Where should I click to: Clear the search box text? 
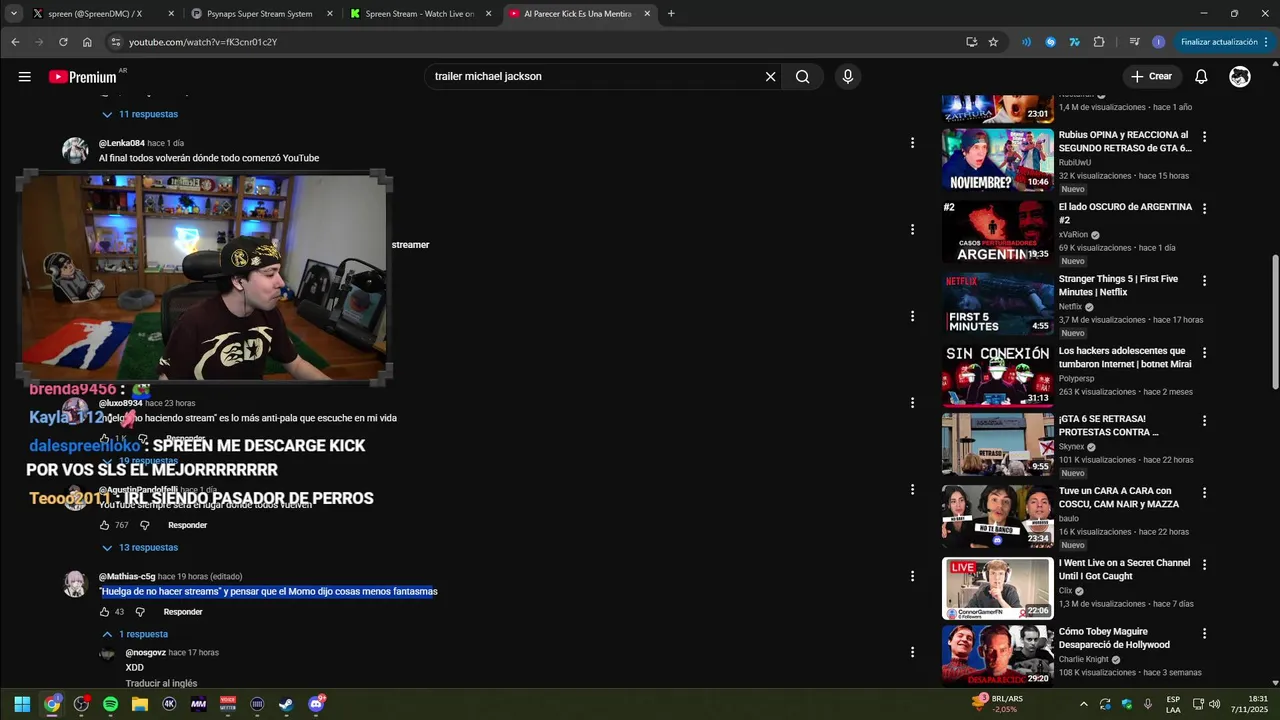coord(770,77)
